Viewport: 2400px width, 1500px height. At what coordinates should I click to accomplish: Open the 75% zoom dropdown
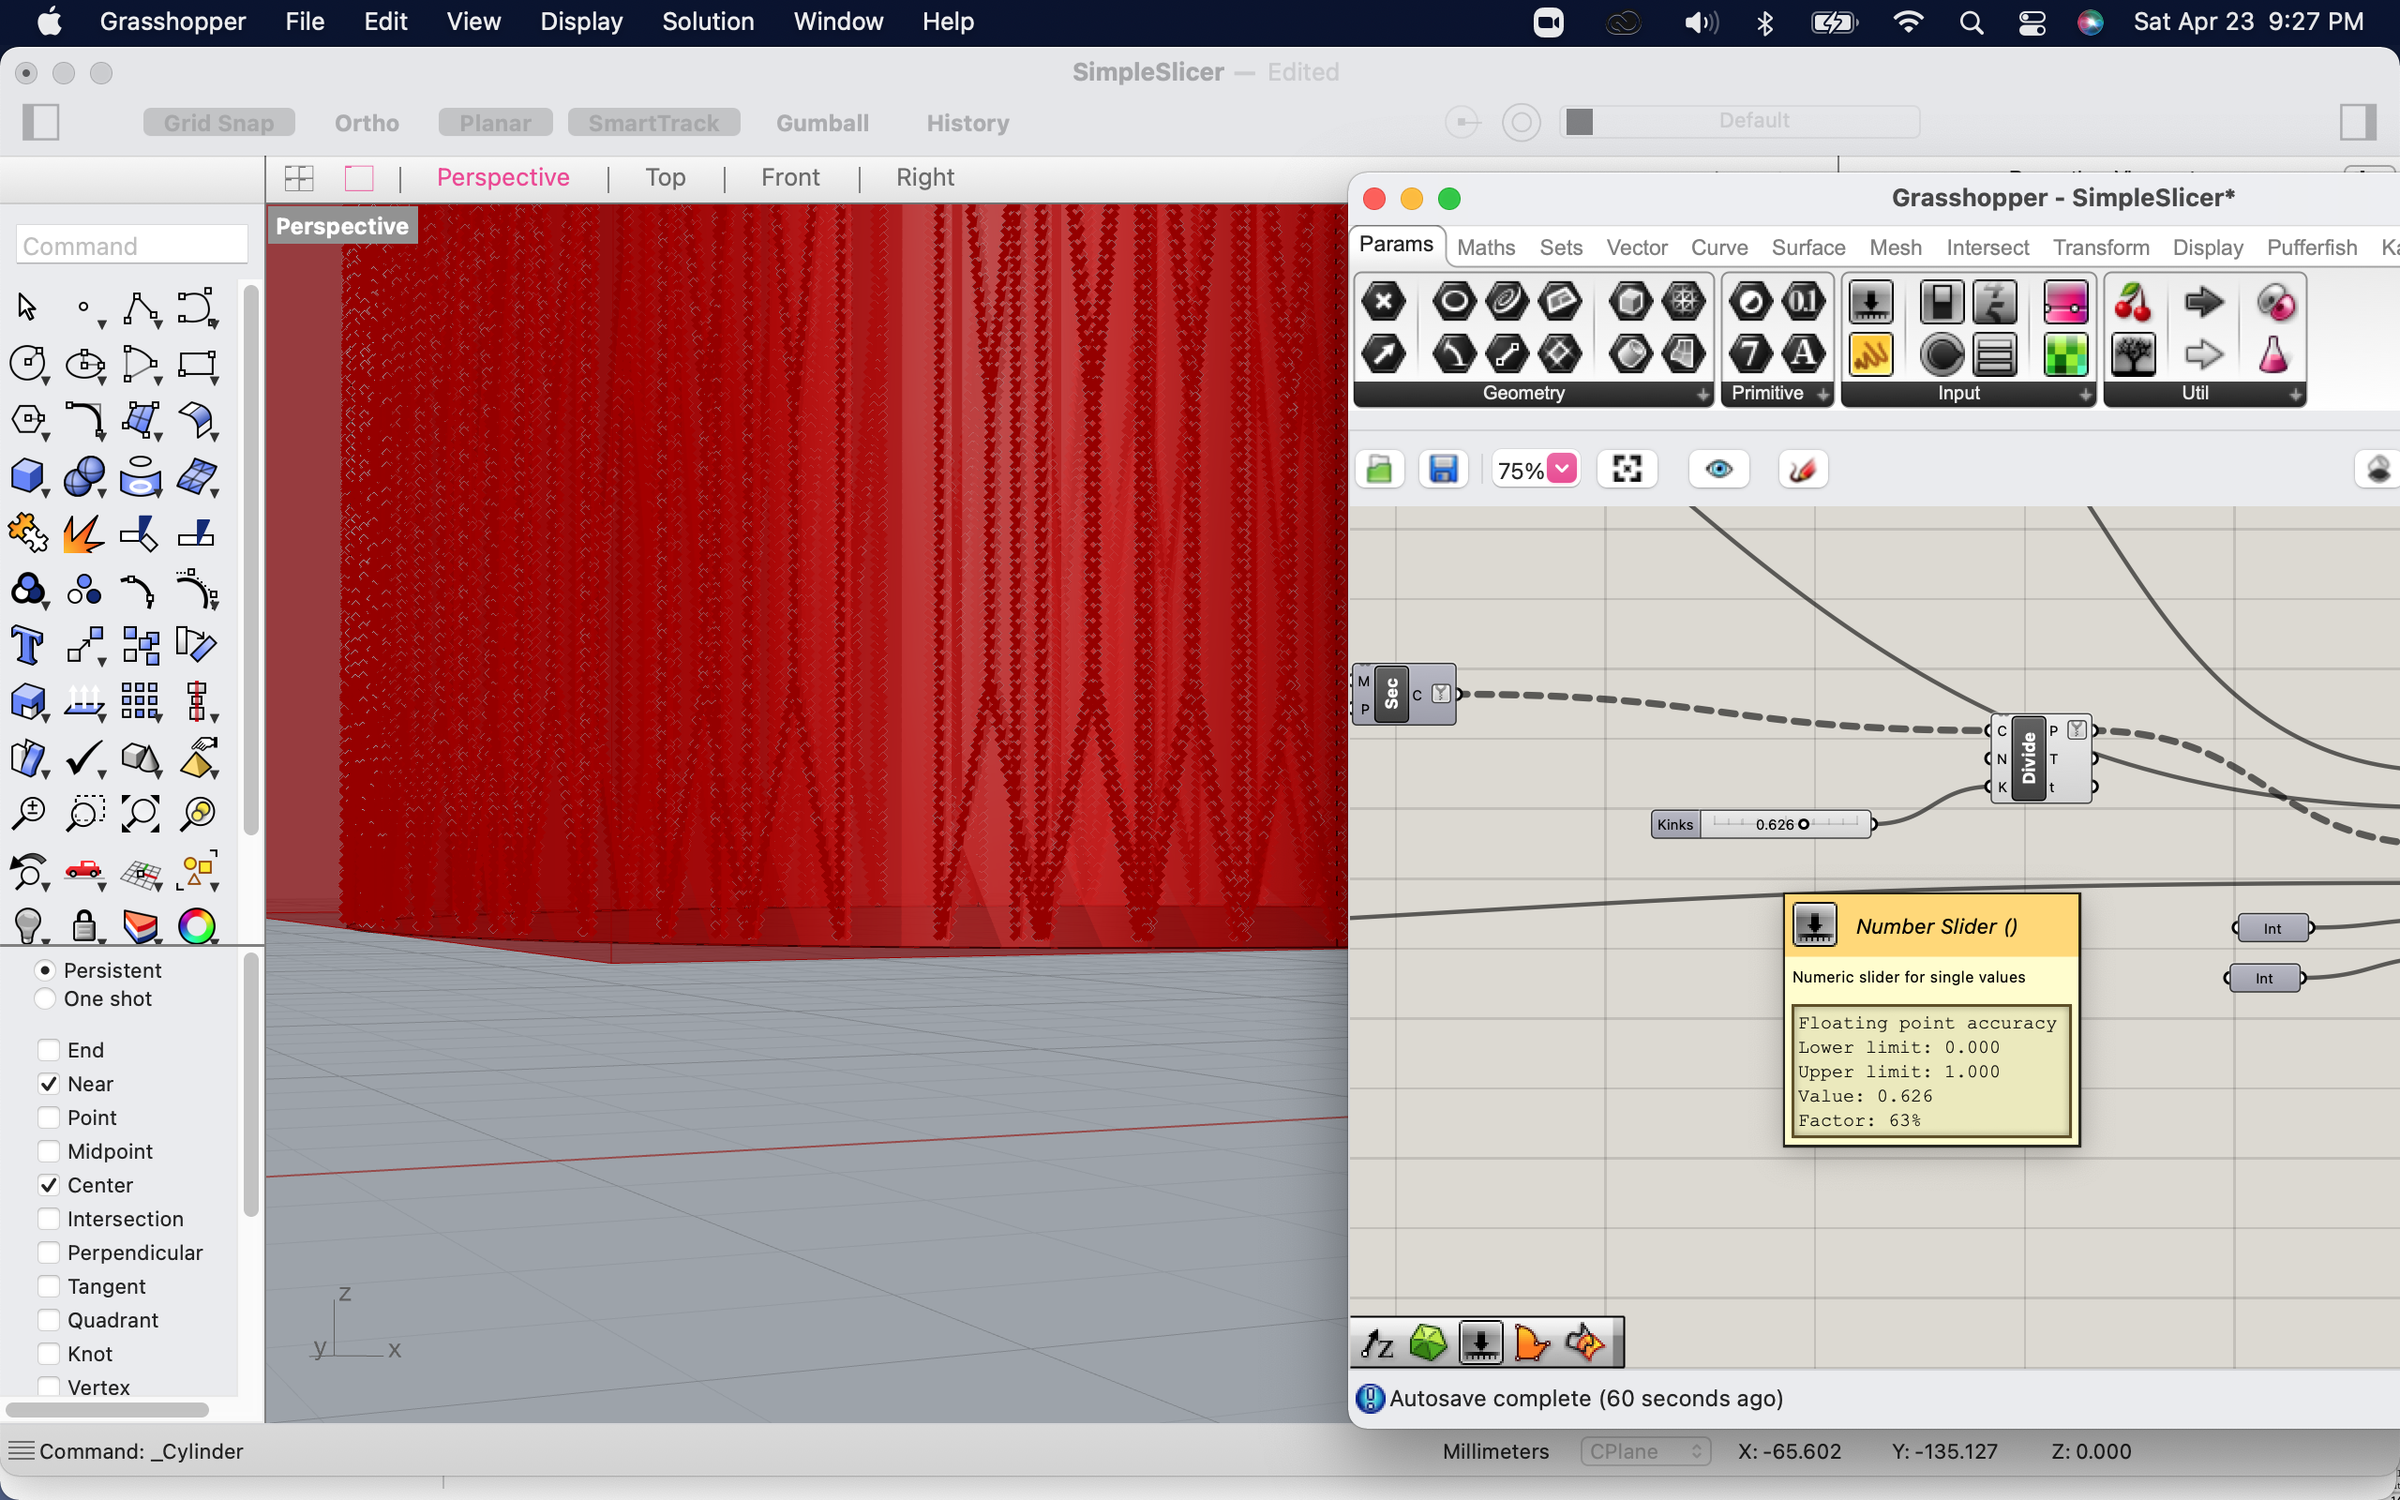pyautogui.click(x=1535, y=469)
